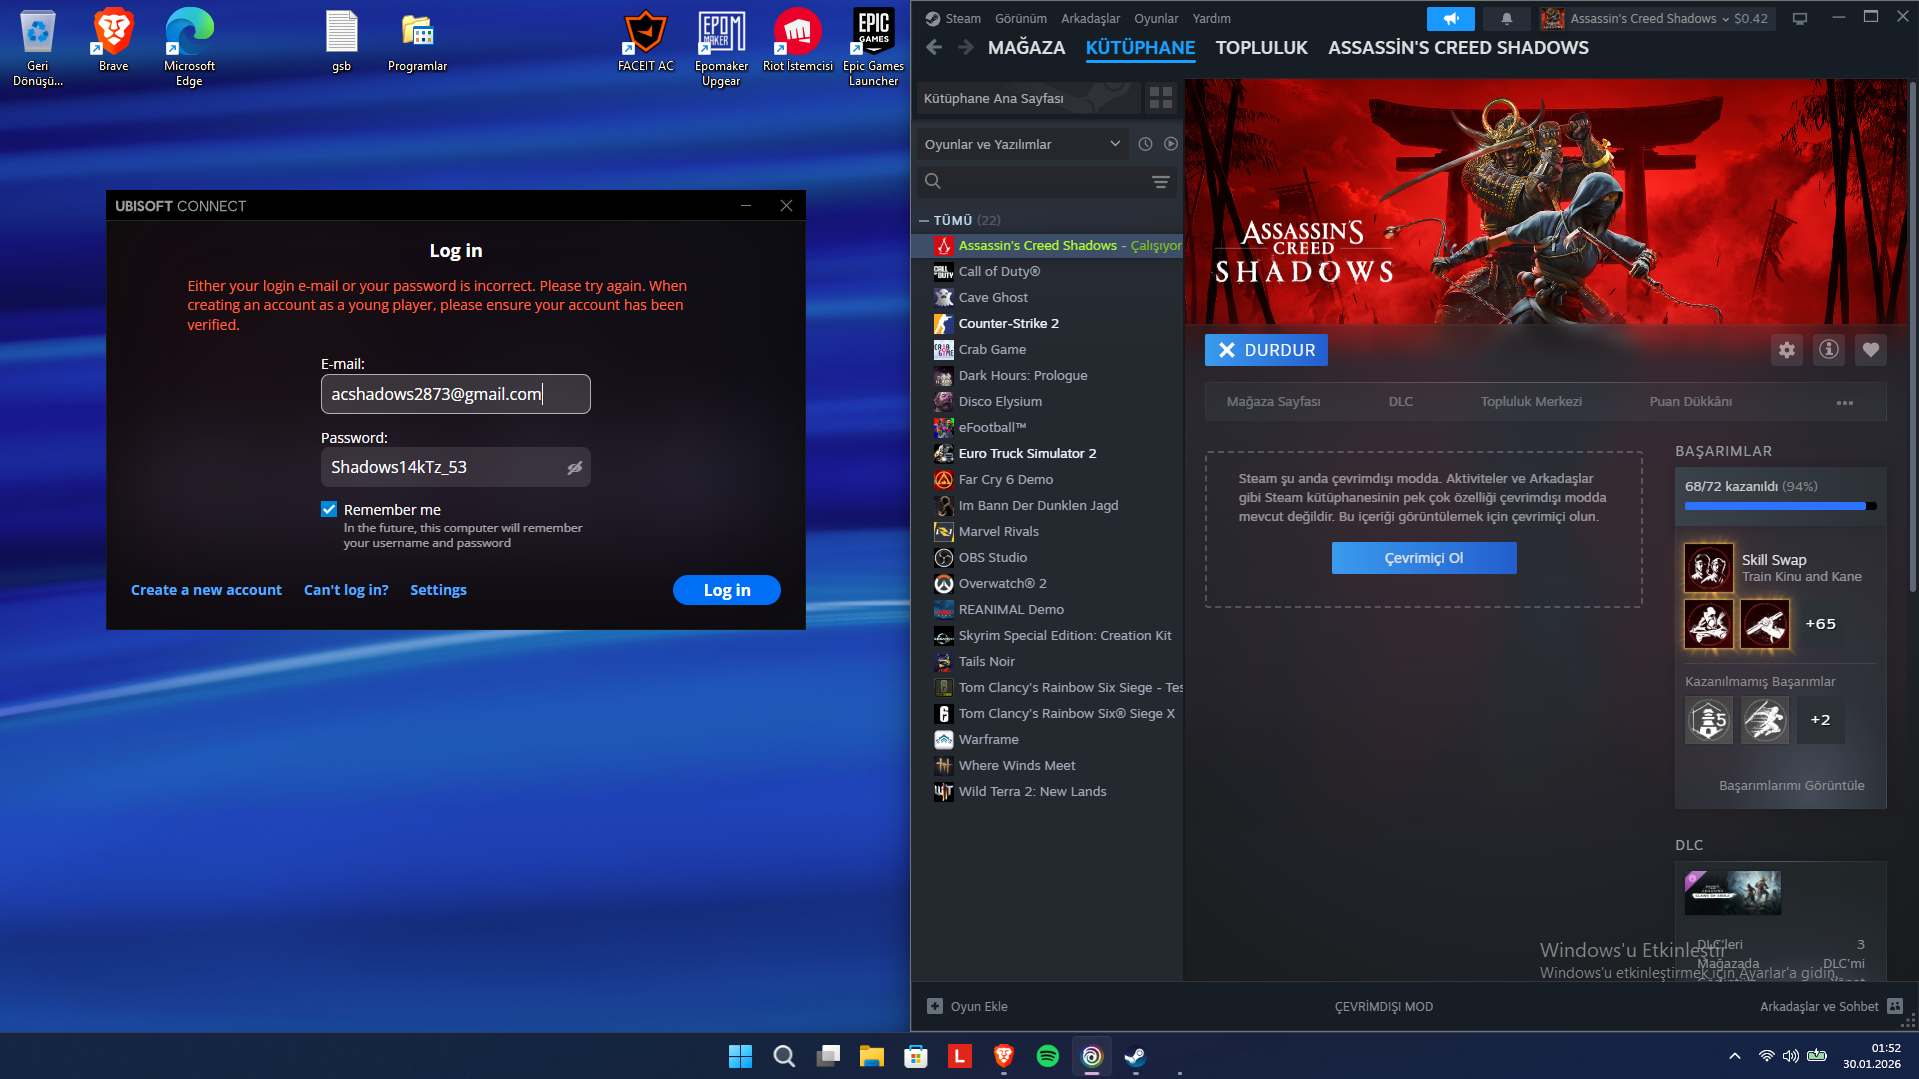Collapse the TÜMÜ games category
This screenshot has width=1919, height=1079.
(x=924, y=220)
